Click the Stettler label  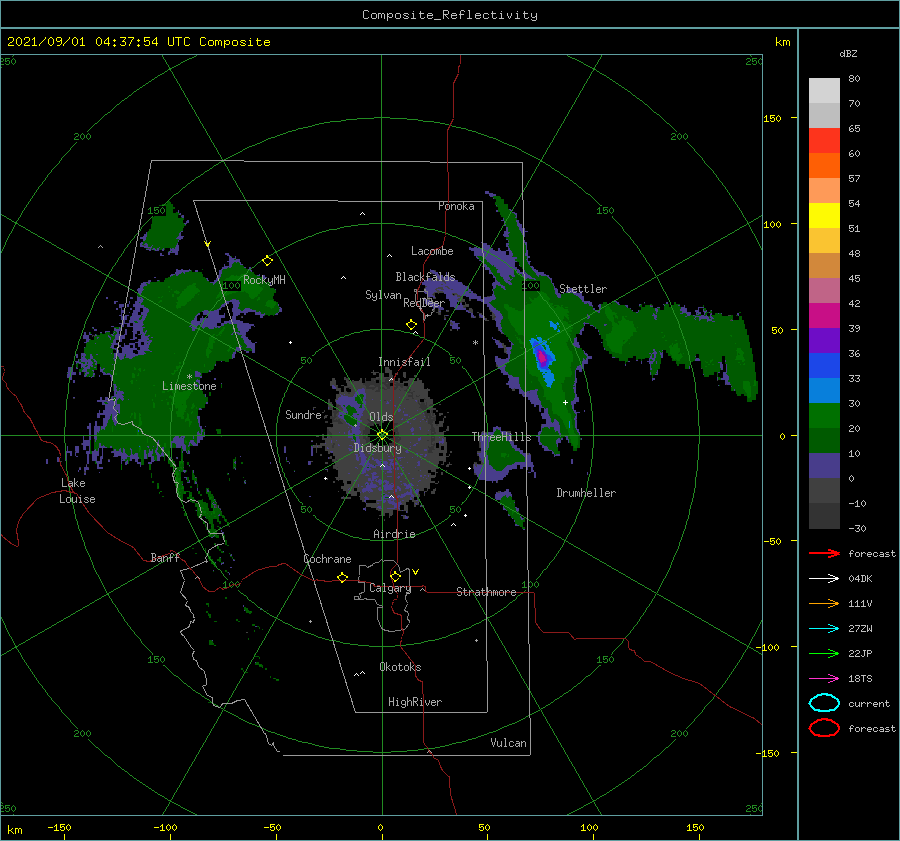pyautogui.click(x=583, y=289)
